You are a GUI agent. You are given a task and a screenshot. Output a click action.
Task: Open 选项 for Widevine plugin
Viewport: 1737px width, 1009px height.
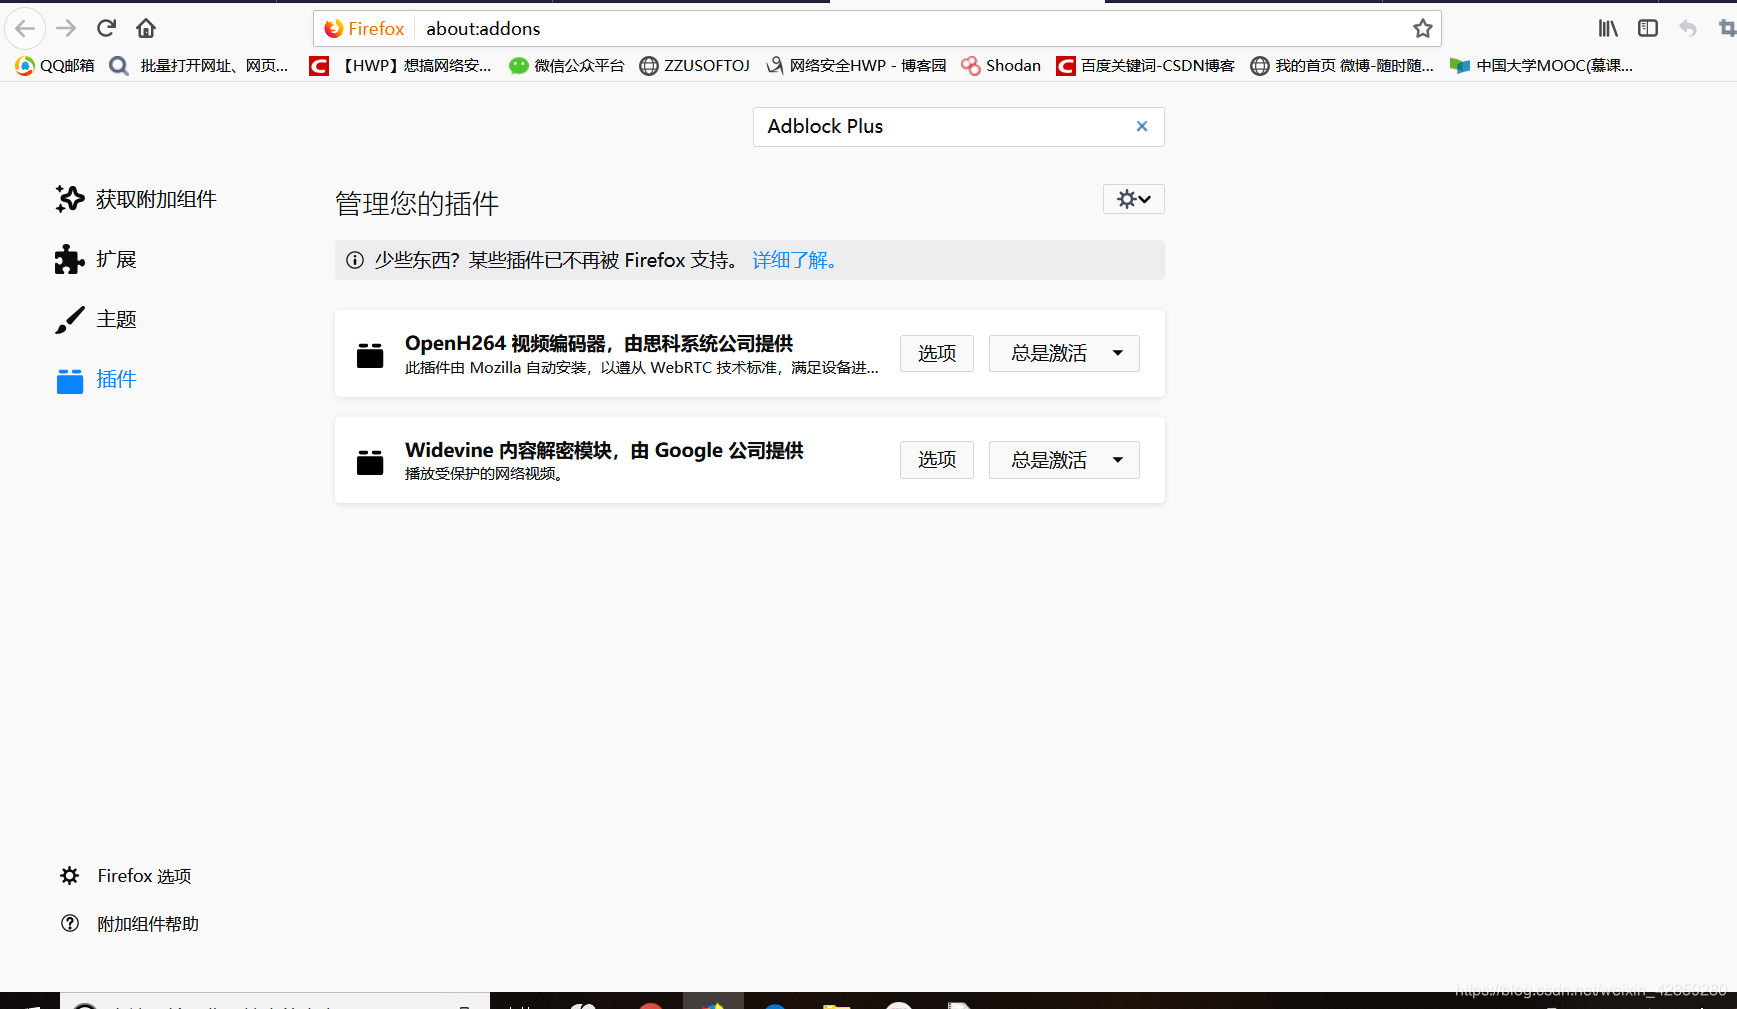pyautogui.click(x=937, y=460)
